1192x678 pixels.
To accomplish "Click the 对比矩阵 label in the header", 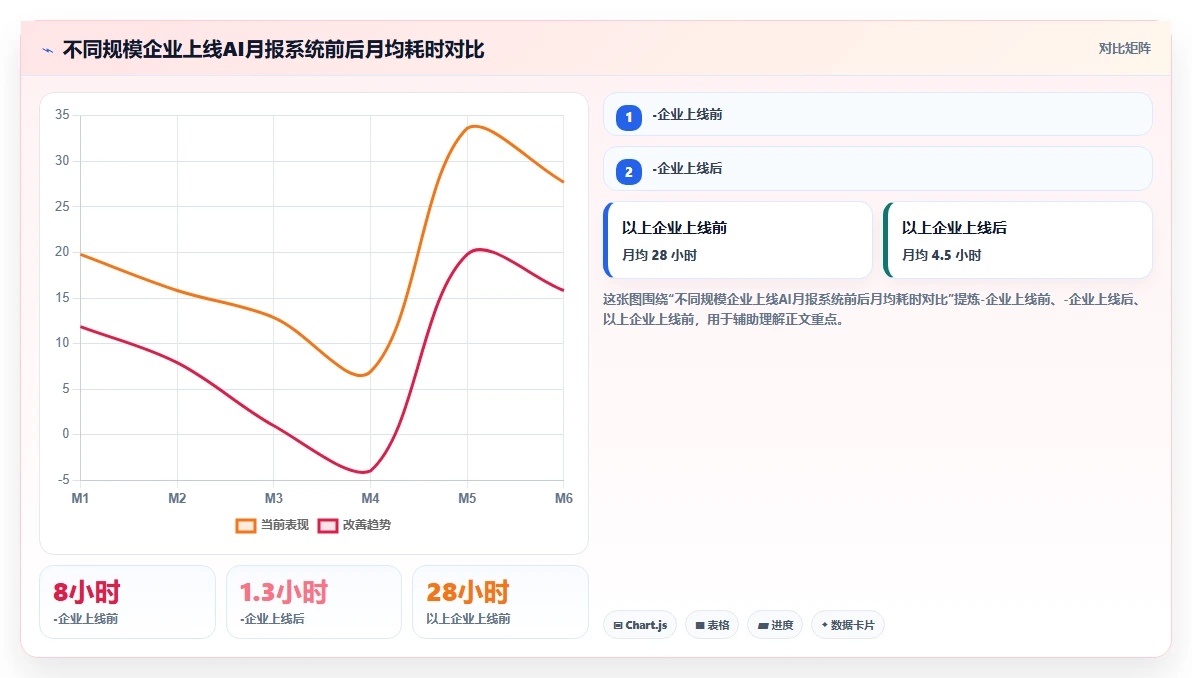I will [1124, 49].
